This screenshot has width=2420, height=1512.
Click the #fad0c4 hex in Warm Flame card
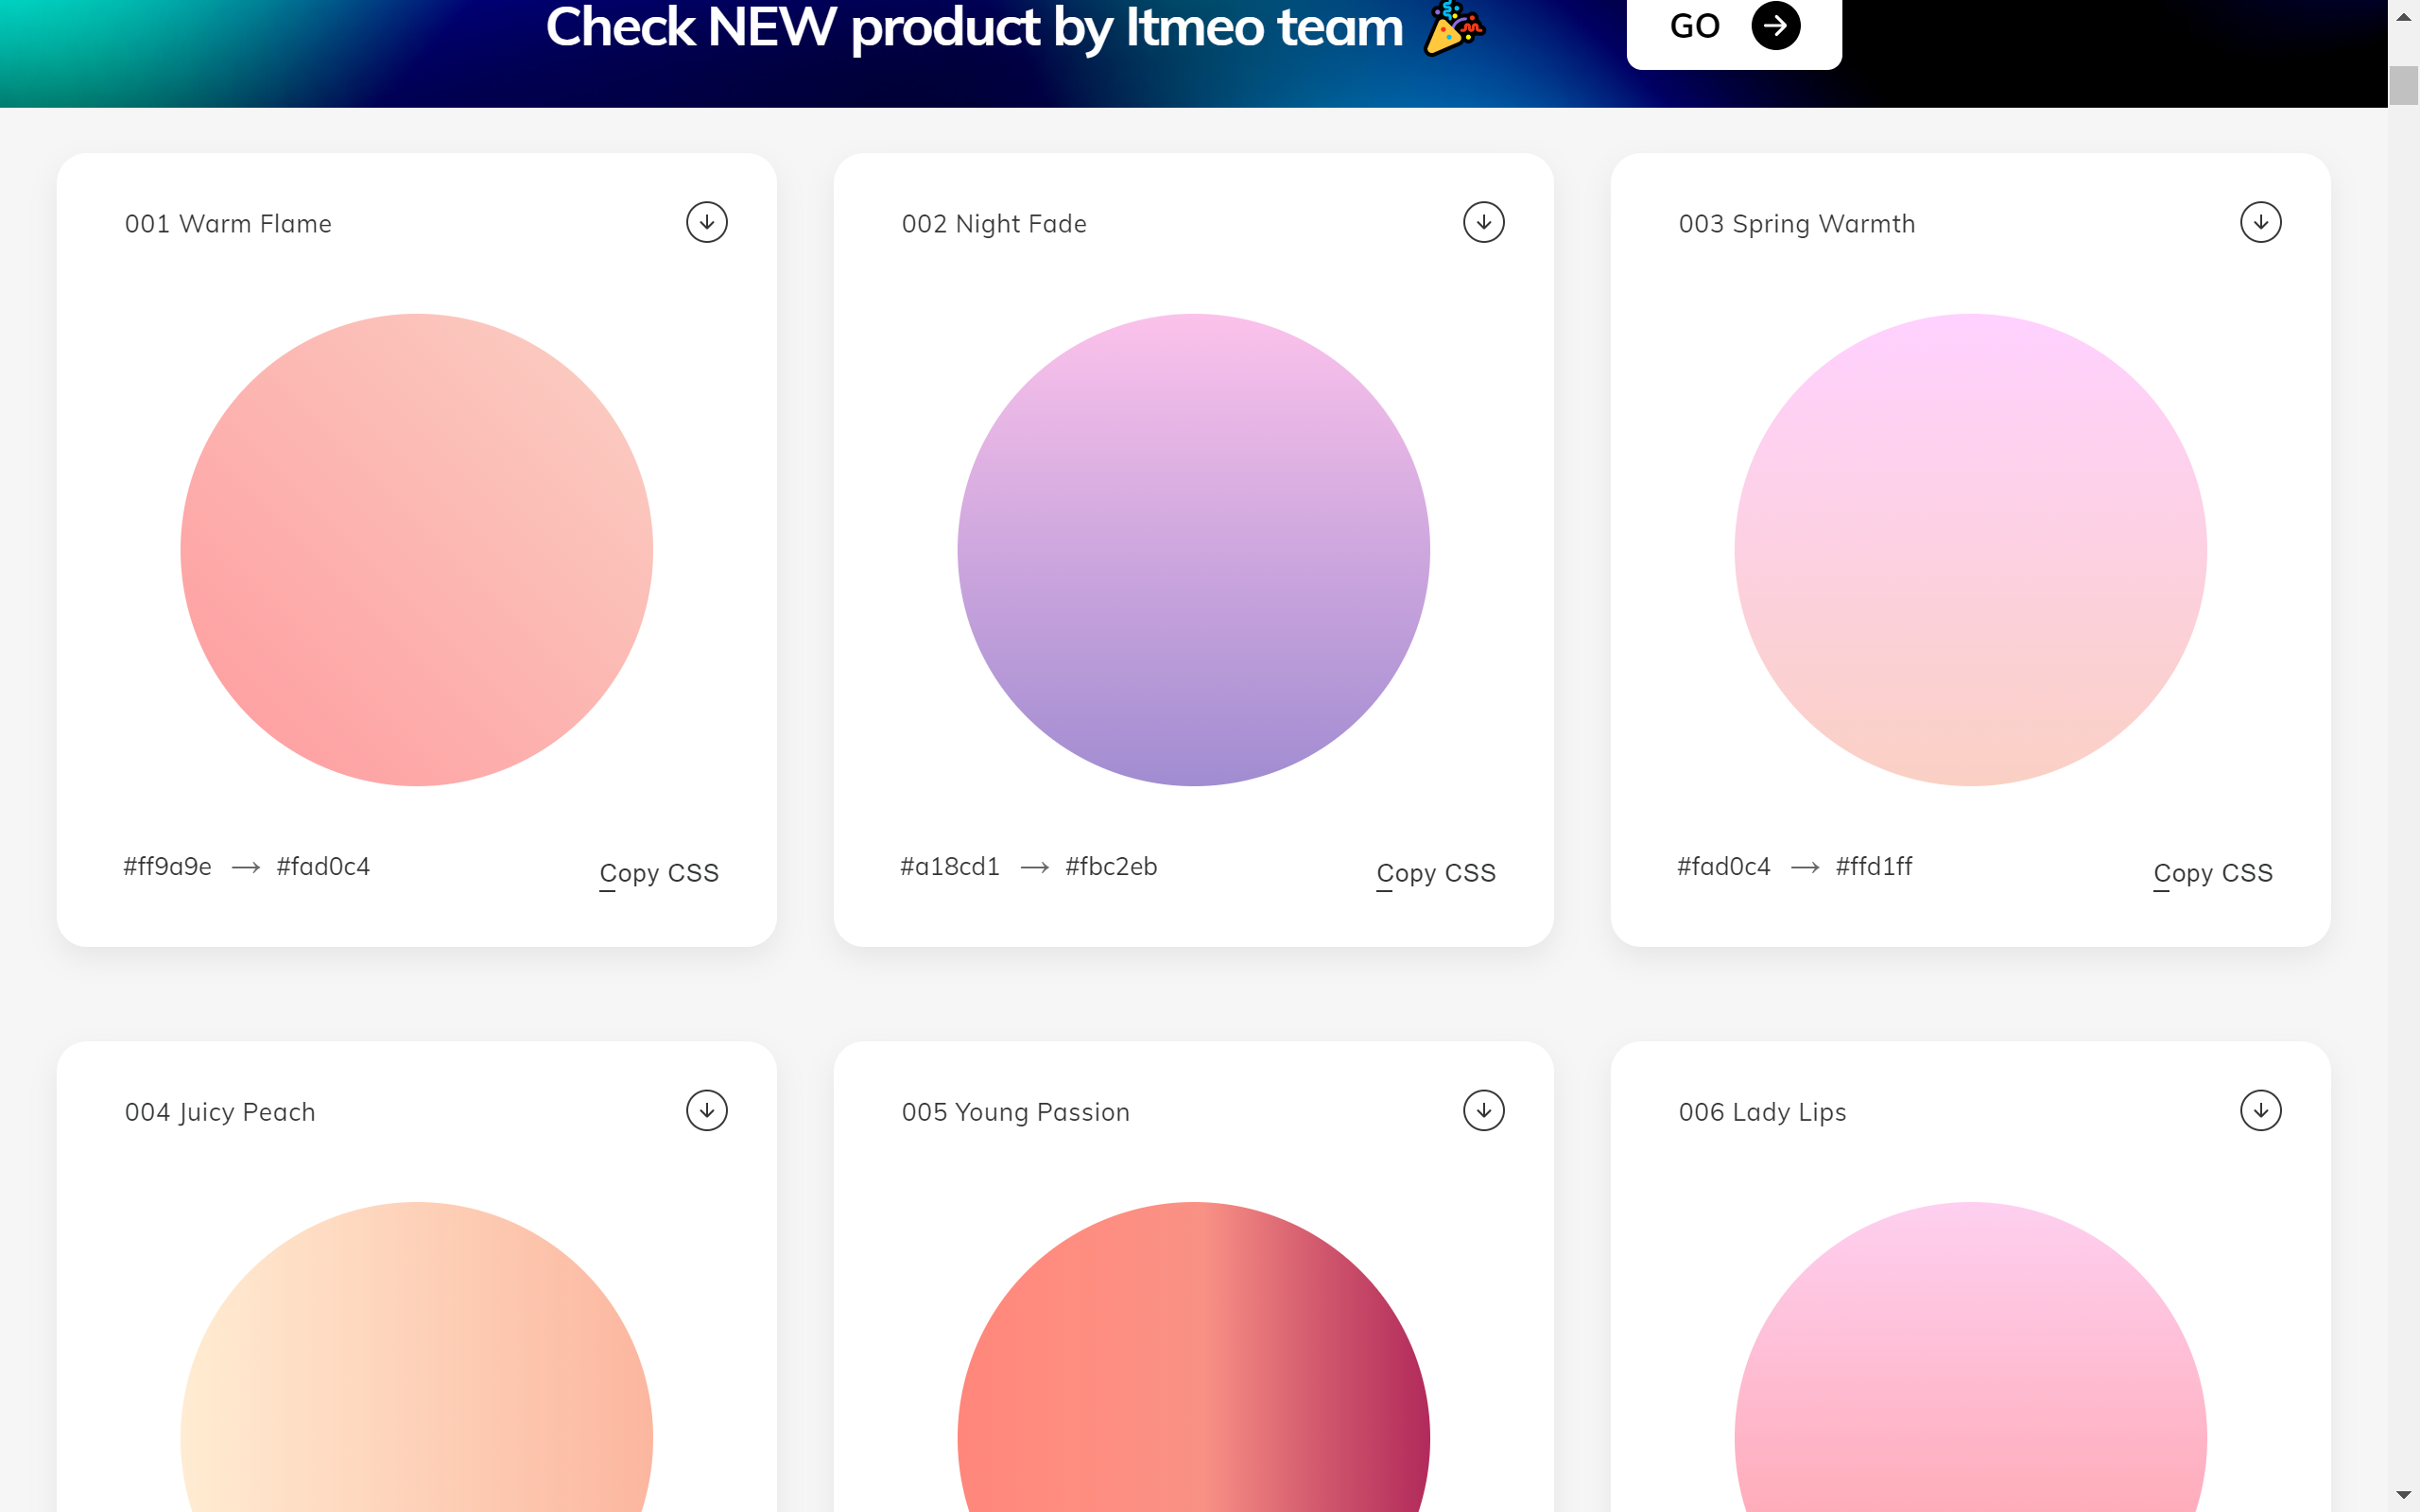[323, 866]
